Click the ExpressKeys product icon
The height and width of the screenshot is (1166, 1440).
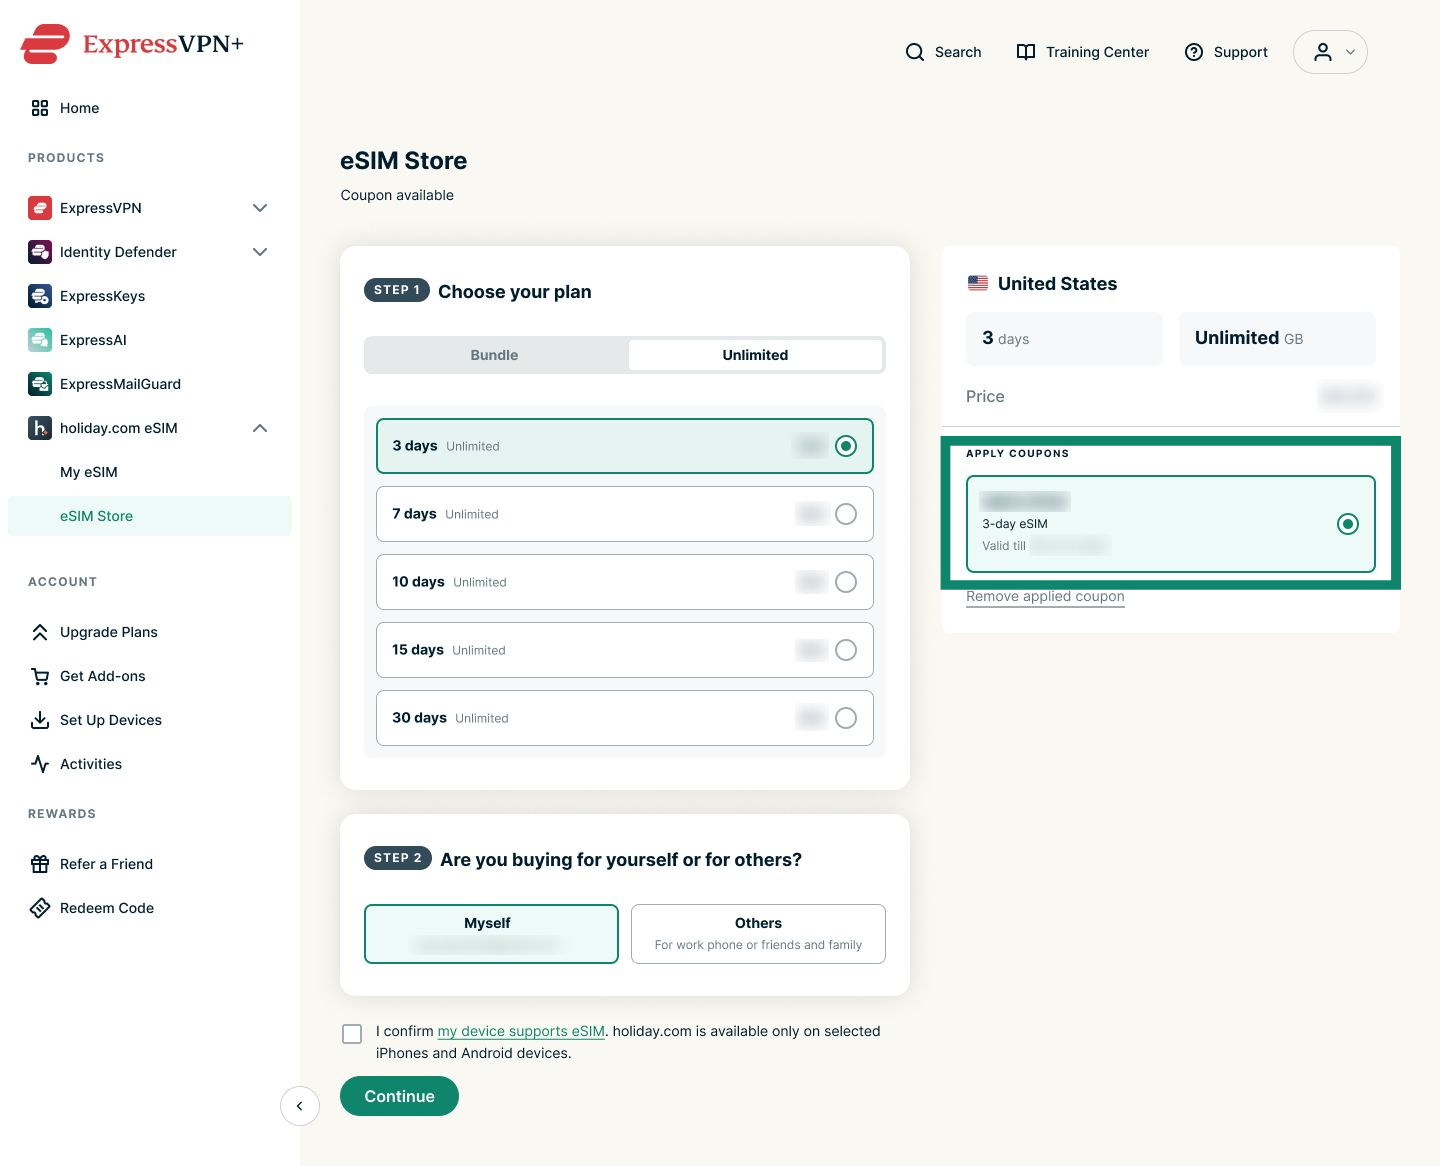(x=40, y=296)
